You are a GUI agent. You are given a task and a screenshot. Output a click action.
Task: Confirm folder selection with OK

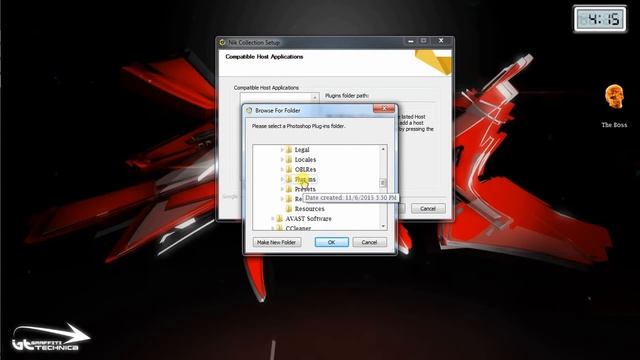pyautogui.click(x=331, y=242)
